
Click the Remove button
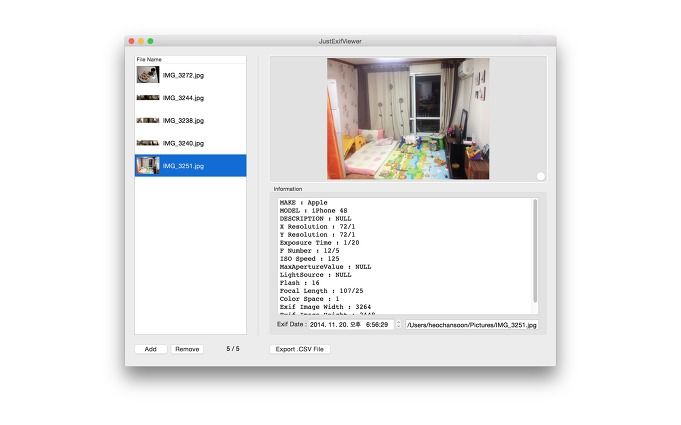coord(187,349)
